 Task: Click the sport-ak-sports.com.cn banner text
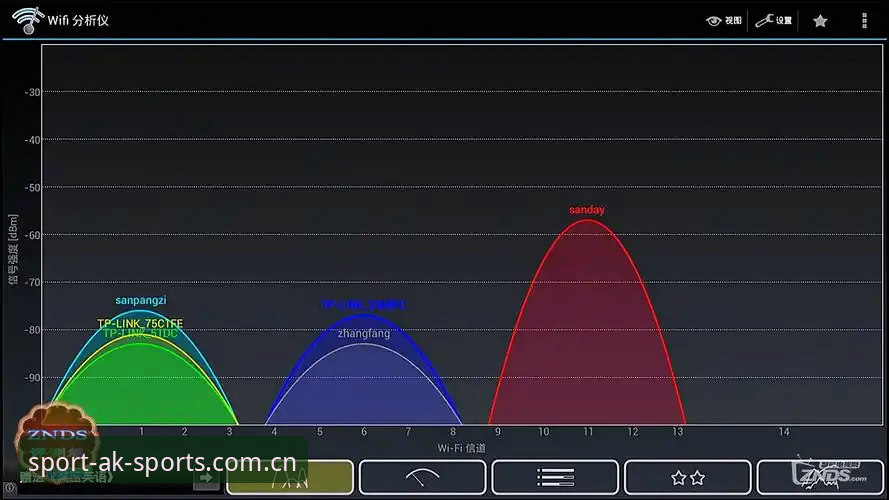(x=162, y=463)
